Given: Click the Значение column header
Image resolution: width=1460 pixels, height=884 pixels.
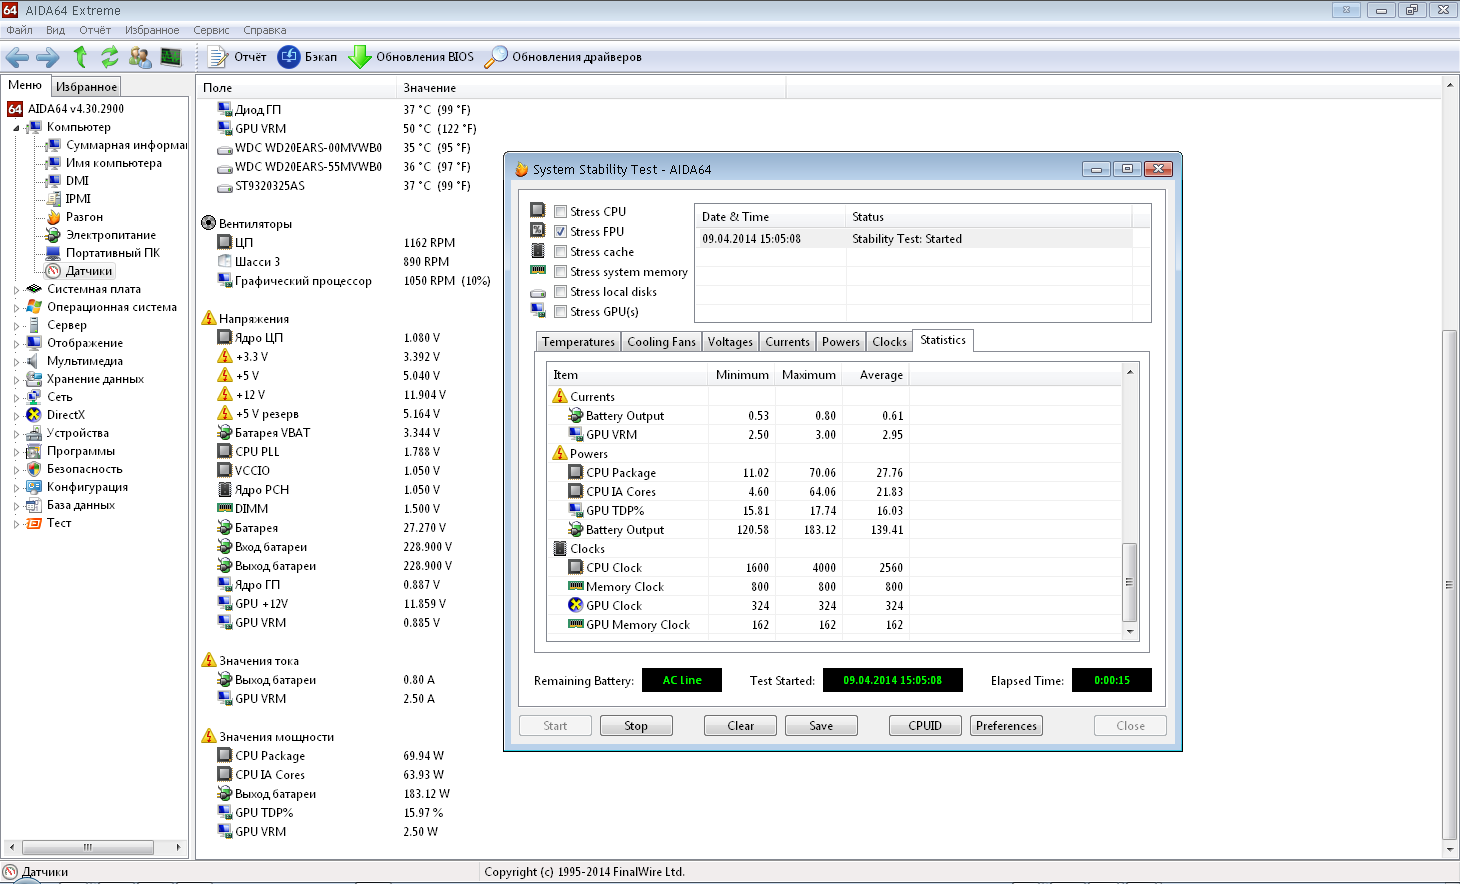Looking at the screenshot, I should click(591, 88).
